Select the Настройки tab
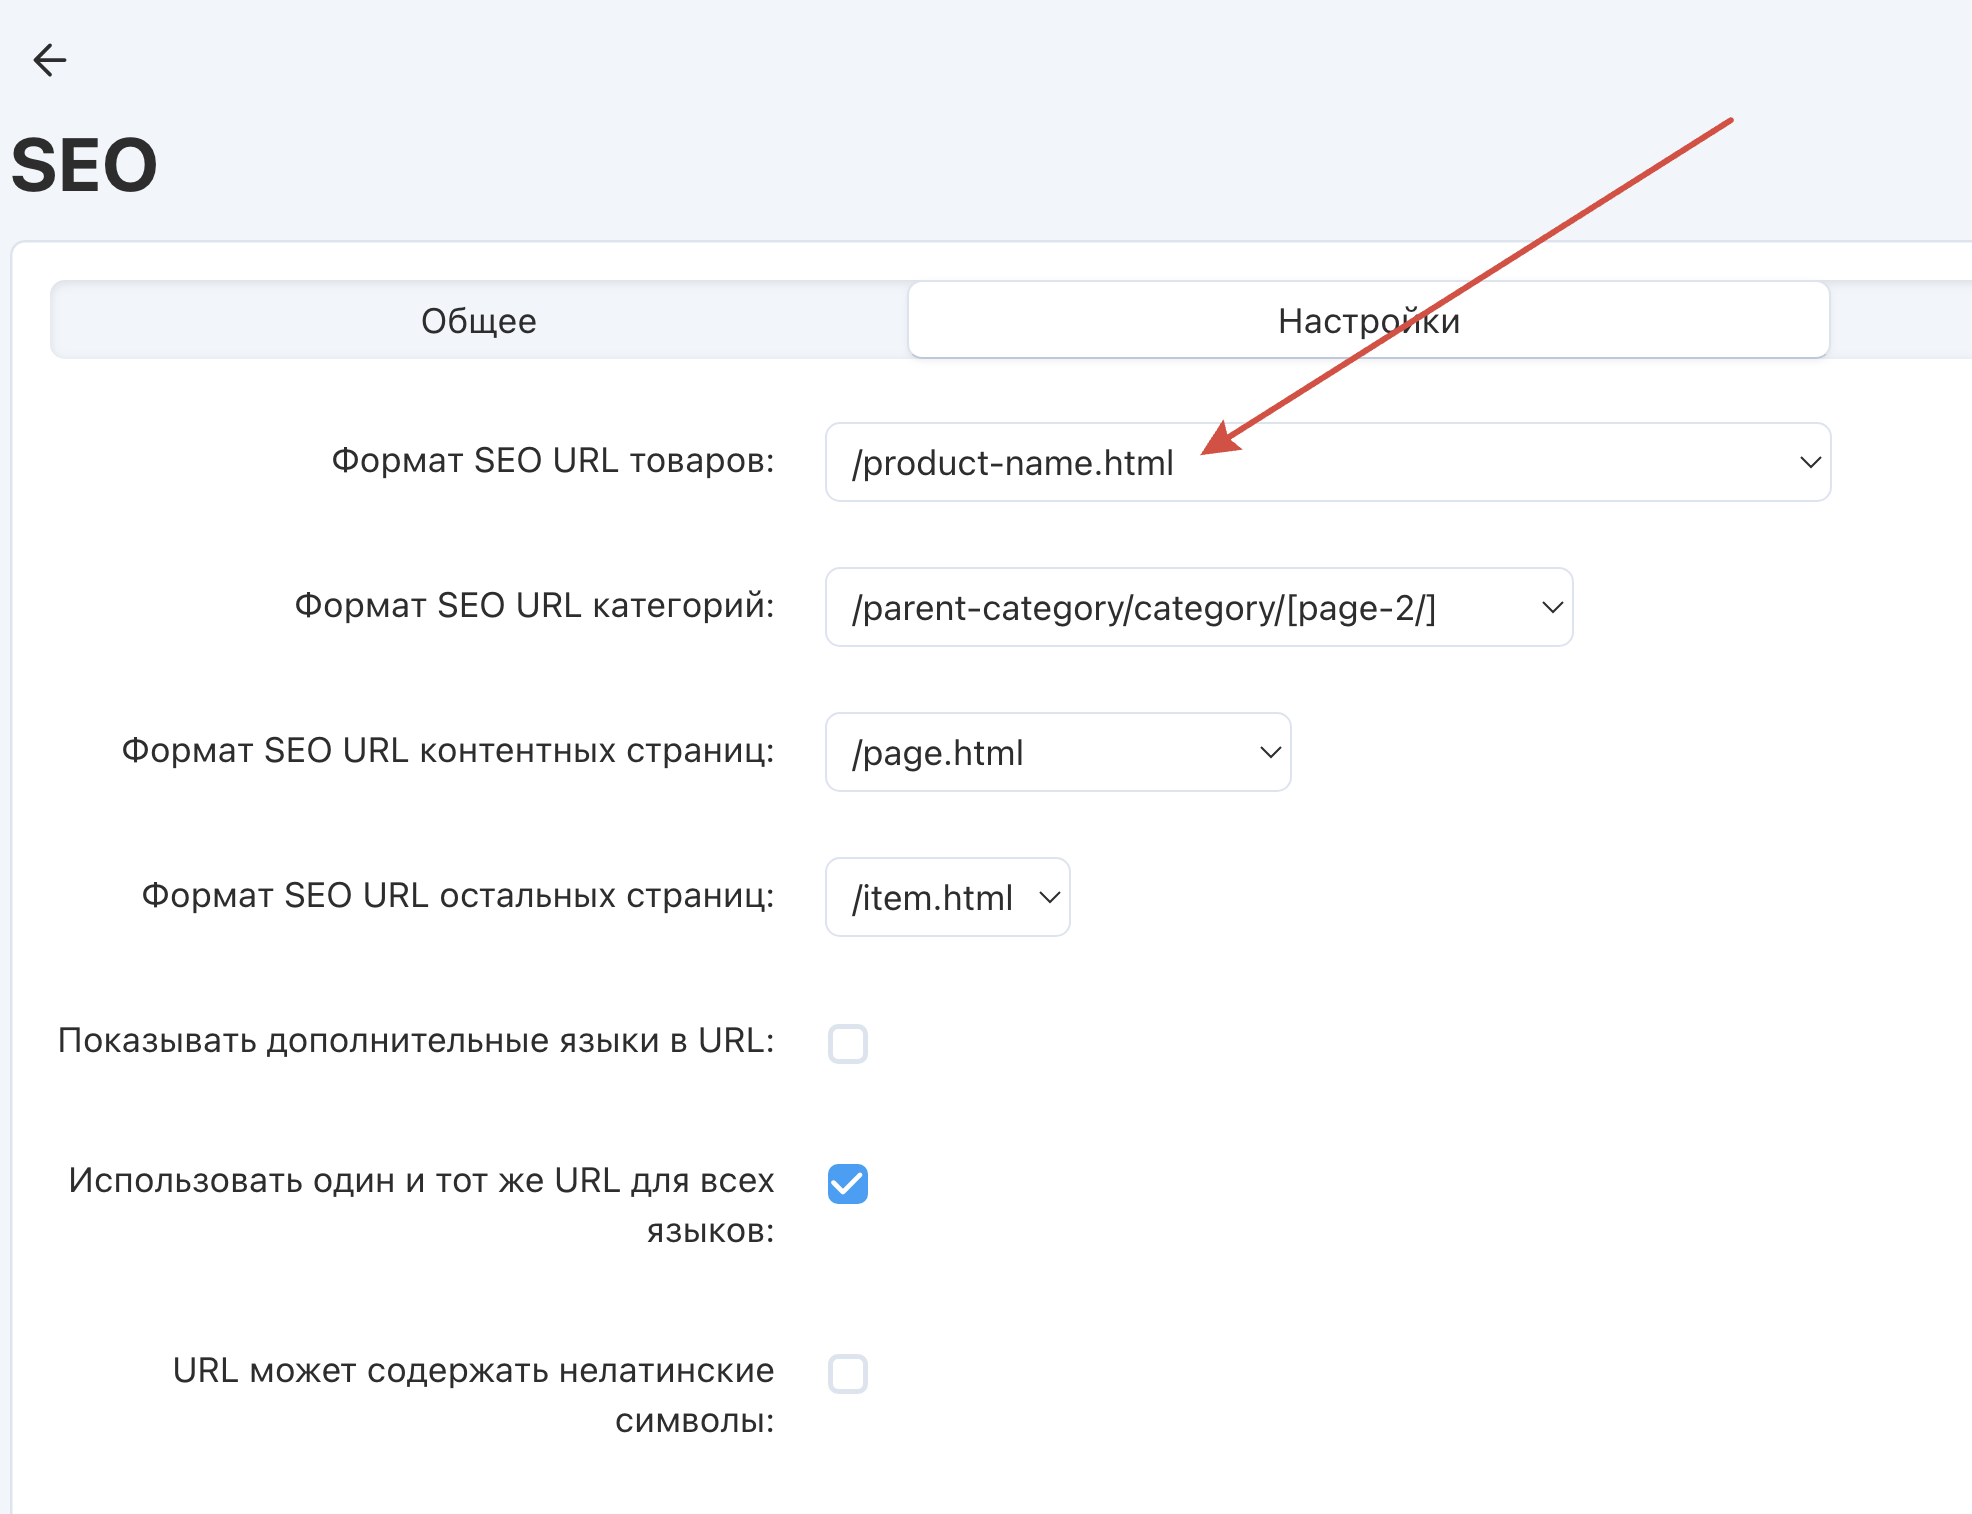Screen dimensions: 1972x1514 pos(1368,321)
